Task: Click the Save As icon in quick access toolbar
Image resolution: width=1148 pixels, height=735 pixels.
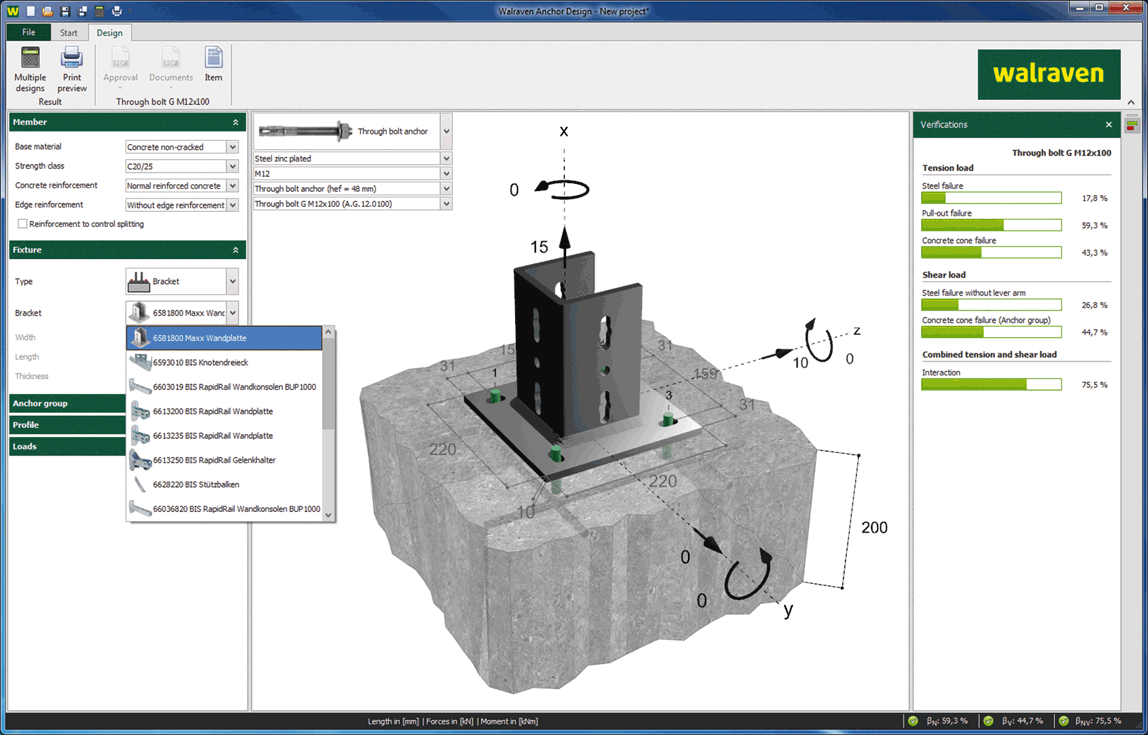Action: [82, 11]
